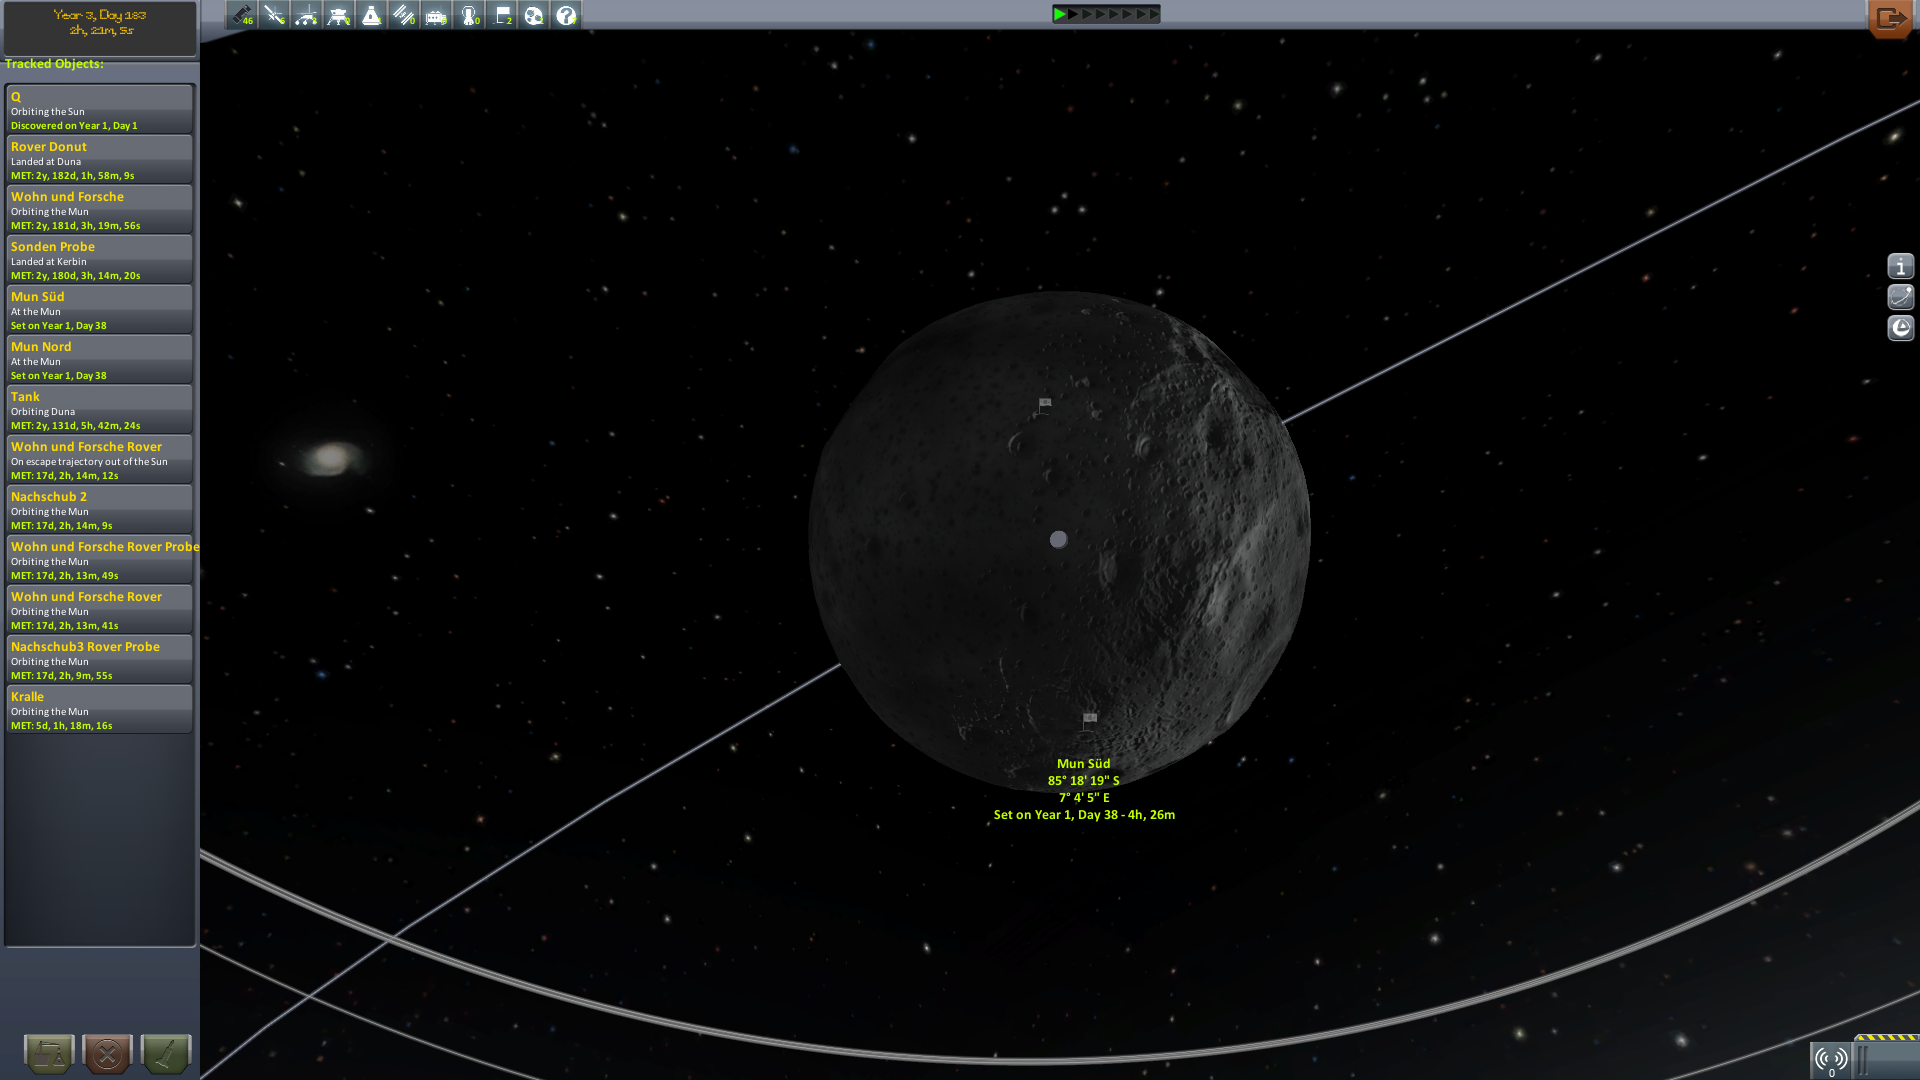The width and height of the screenshot is (1920, 1080).
Task: Click the EVA kerbals filter icon
Action: point(469,15)
